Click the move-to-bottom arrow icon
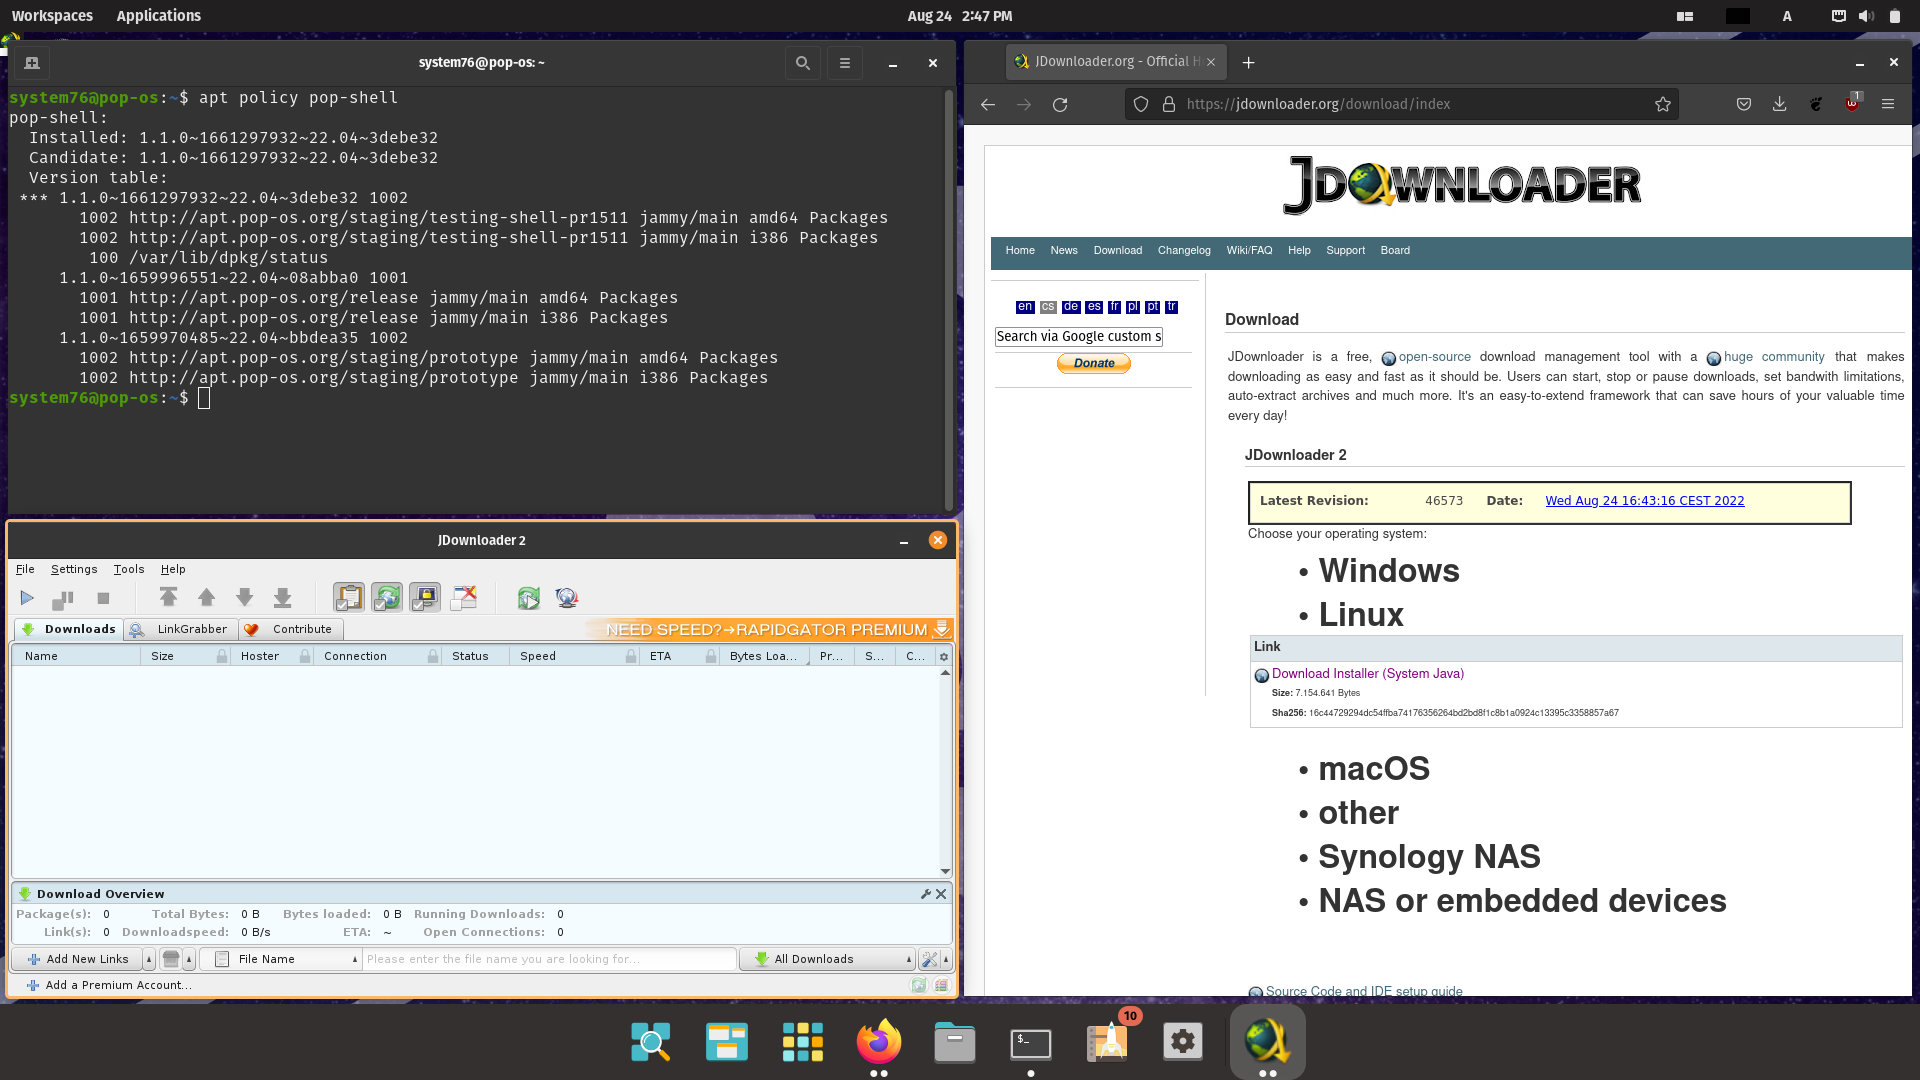The image size is (1920, 1080). pos(283,598)
